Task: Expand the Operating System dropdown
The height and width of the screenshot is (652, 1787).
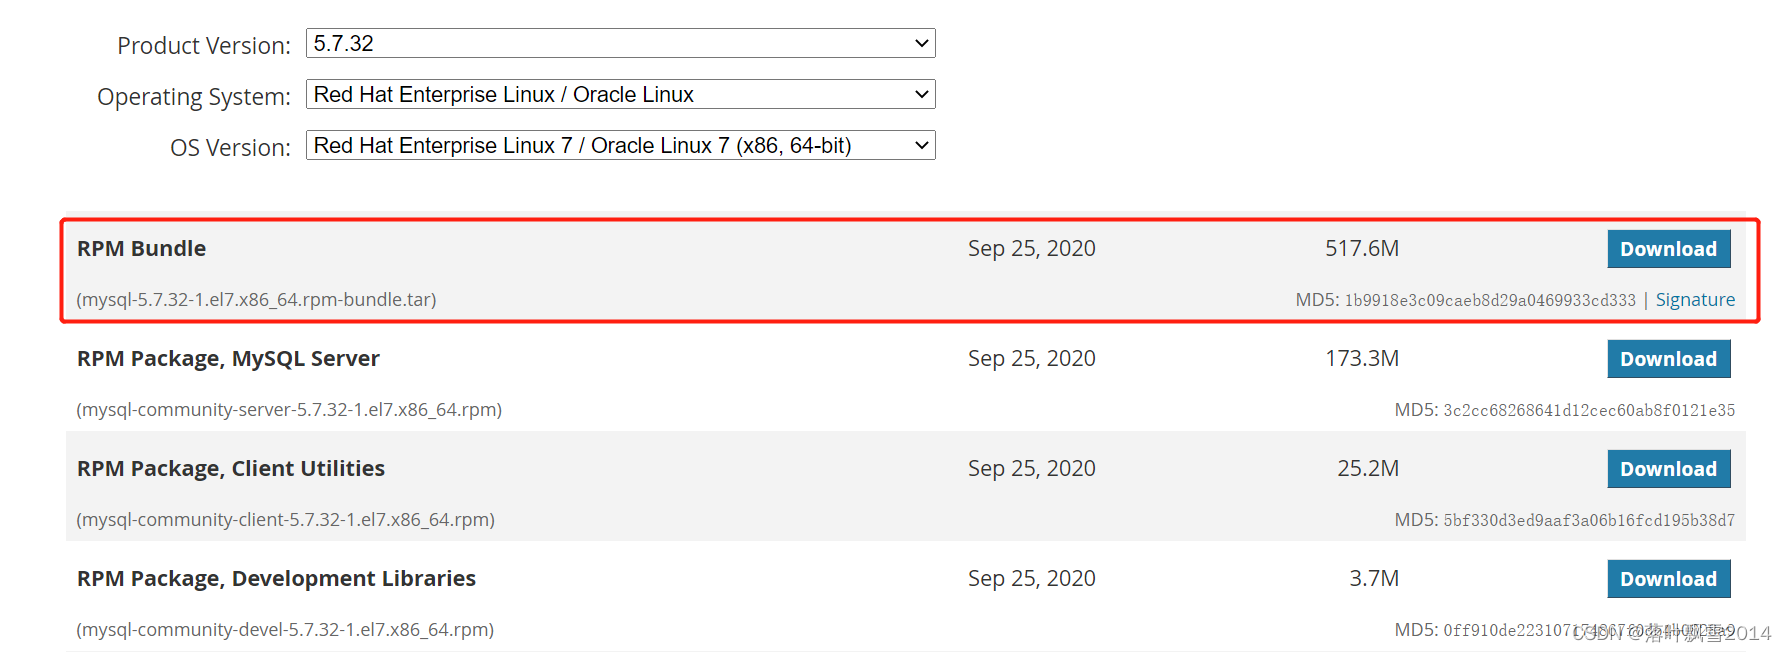Action: point(620,94)
